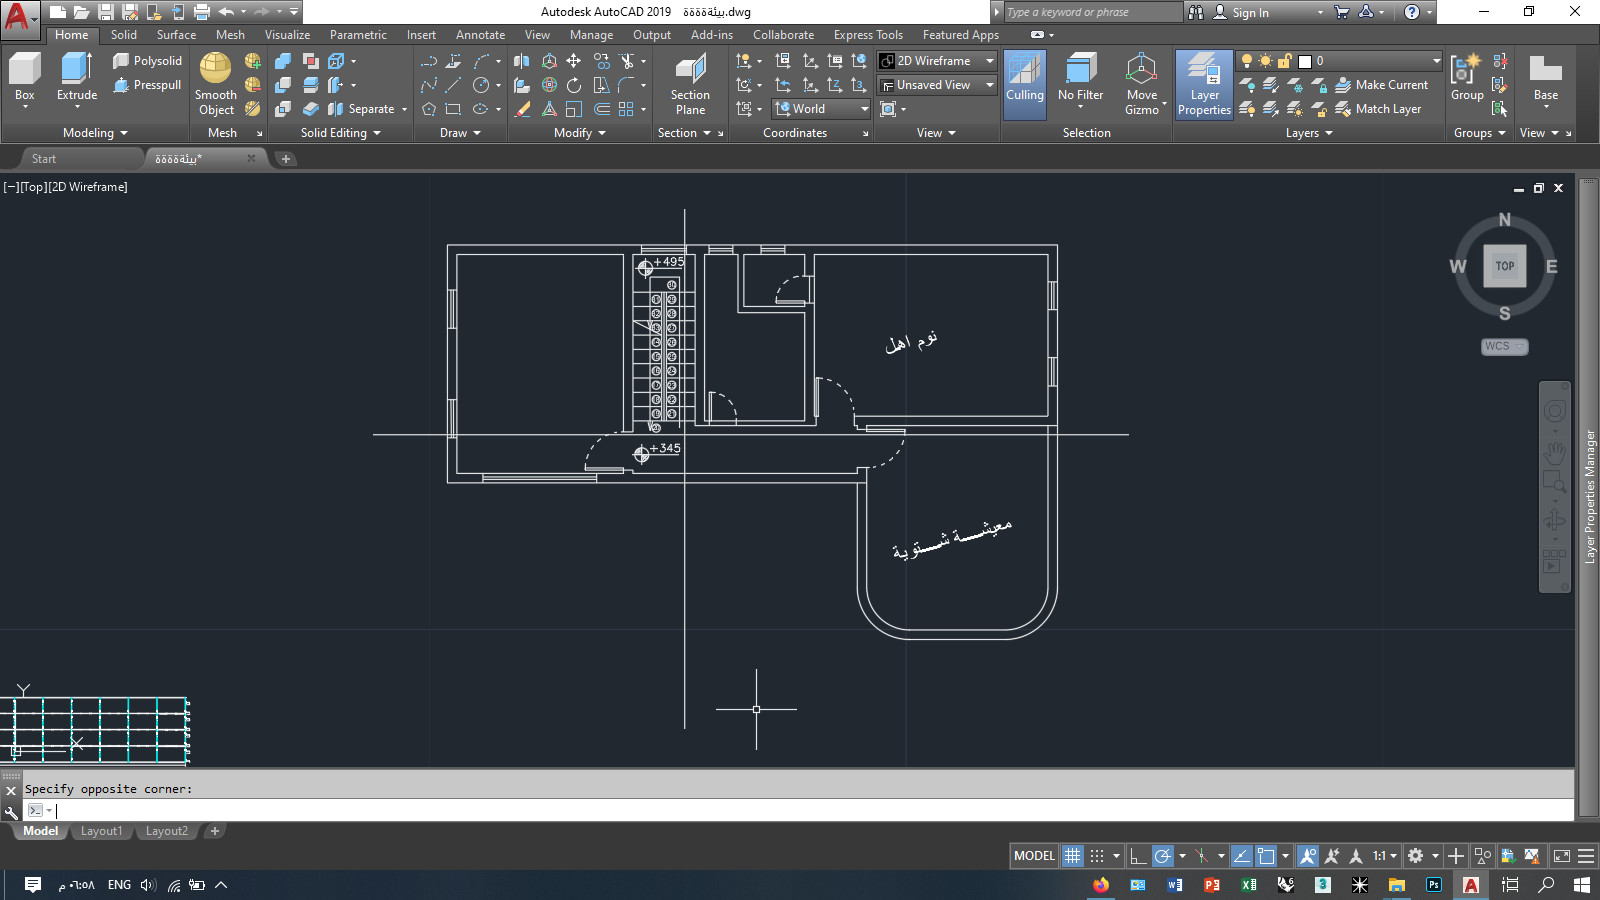Open the Visualize ribbon tab
The image size is (1600, 900).
coord(287,35)
